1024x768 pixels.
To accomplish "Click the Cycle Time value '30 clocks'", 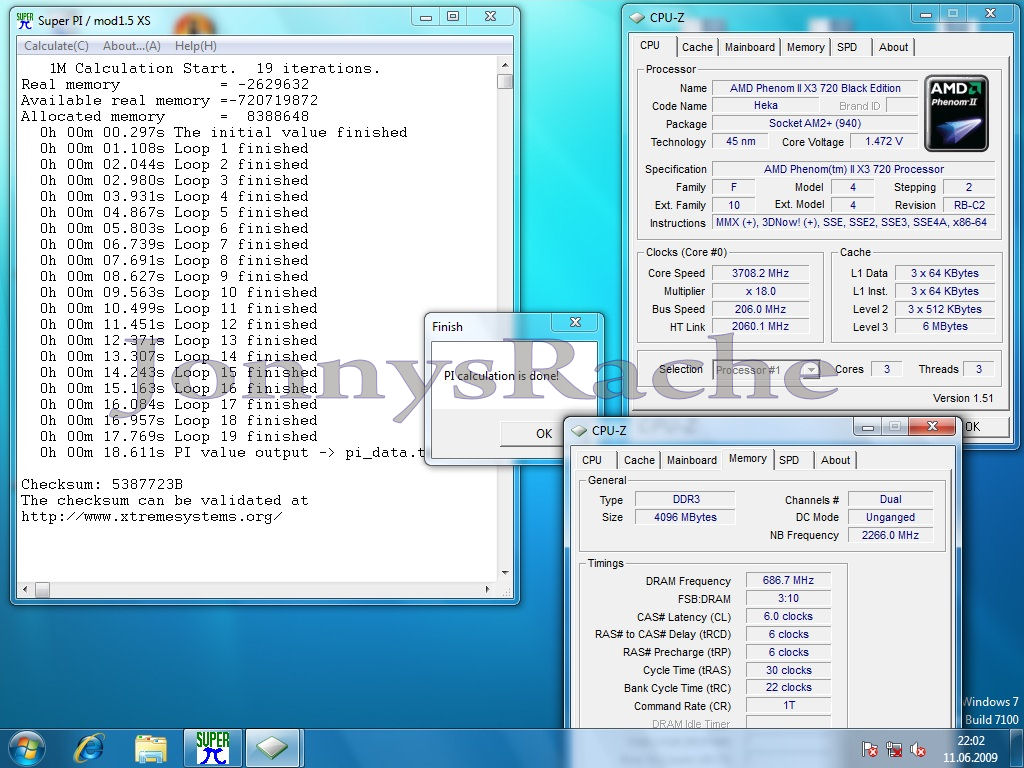I will click(788, 671).
